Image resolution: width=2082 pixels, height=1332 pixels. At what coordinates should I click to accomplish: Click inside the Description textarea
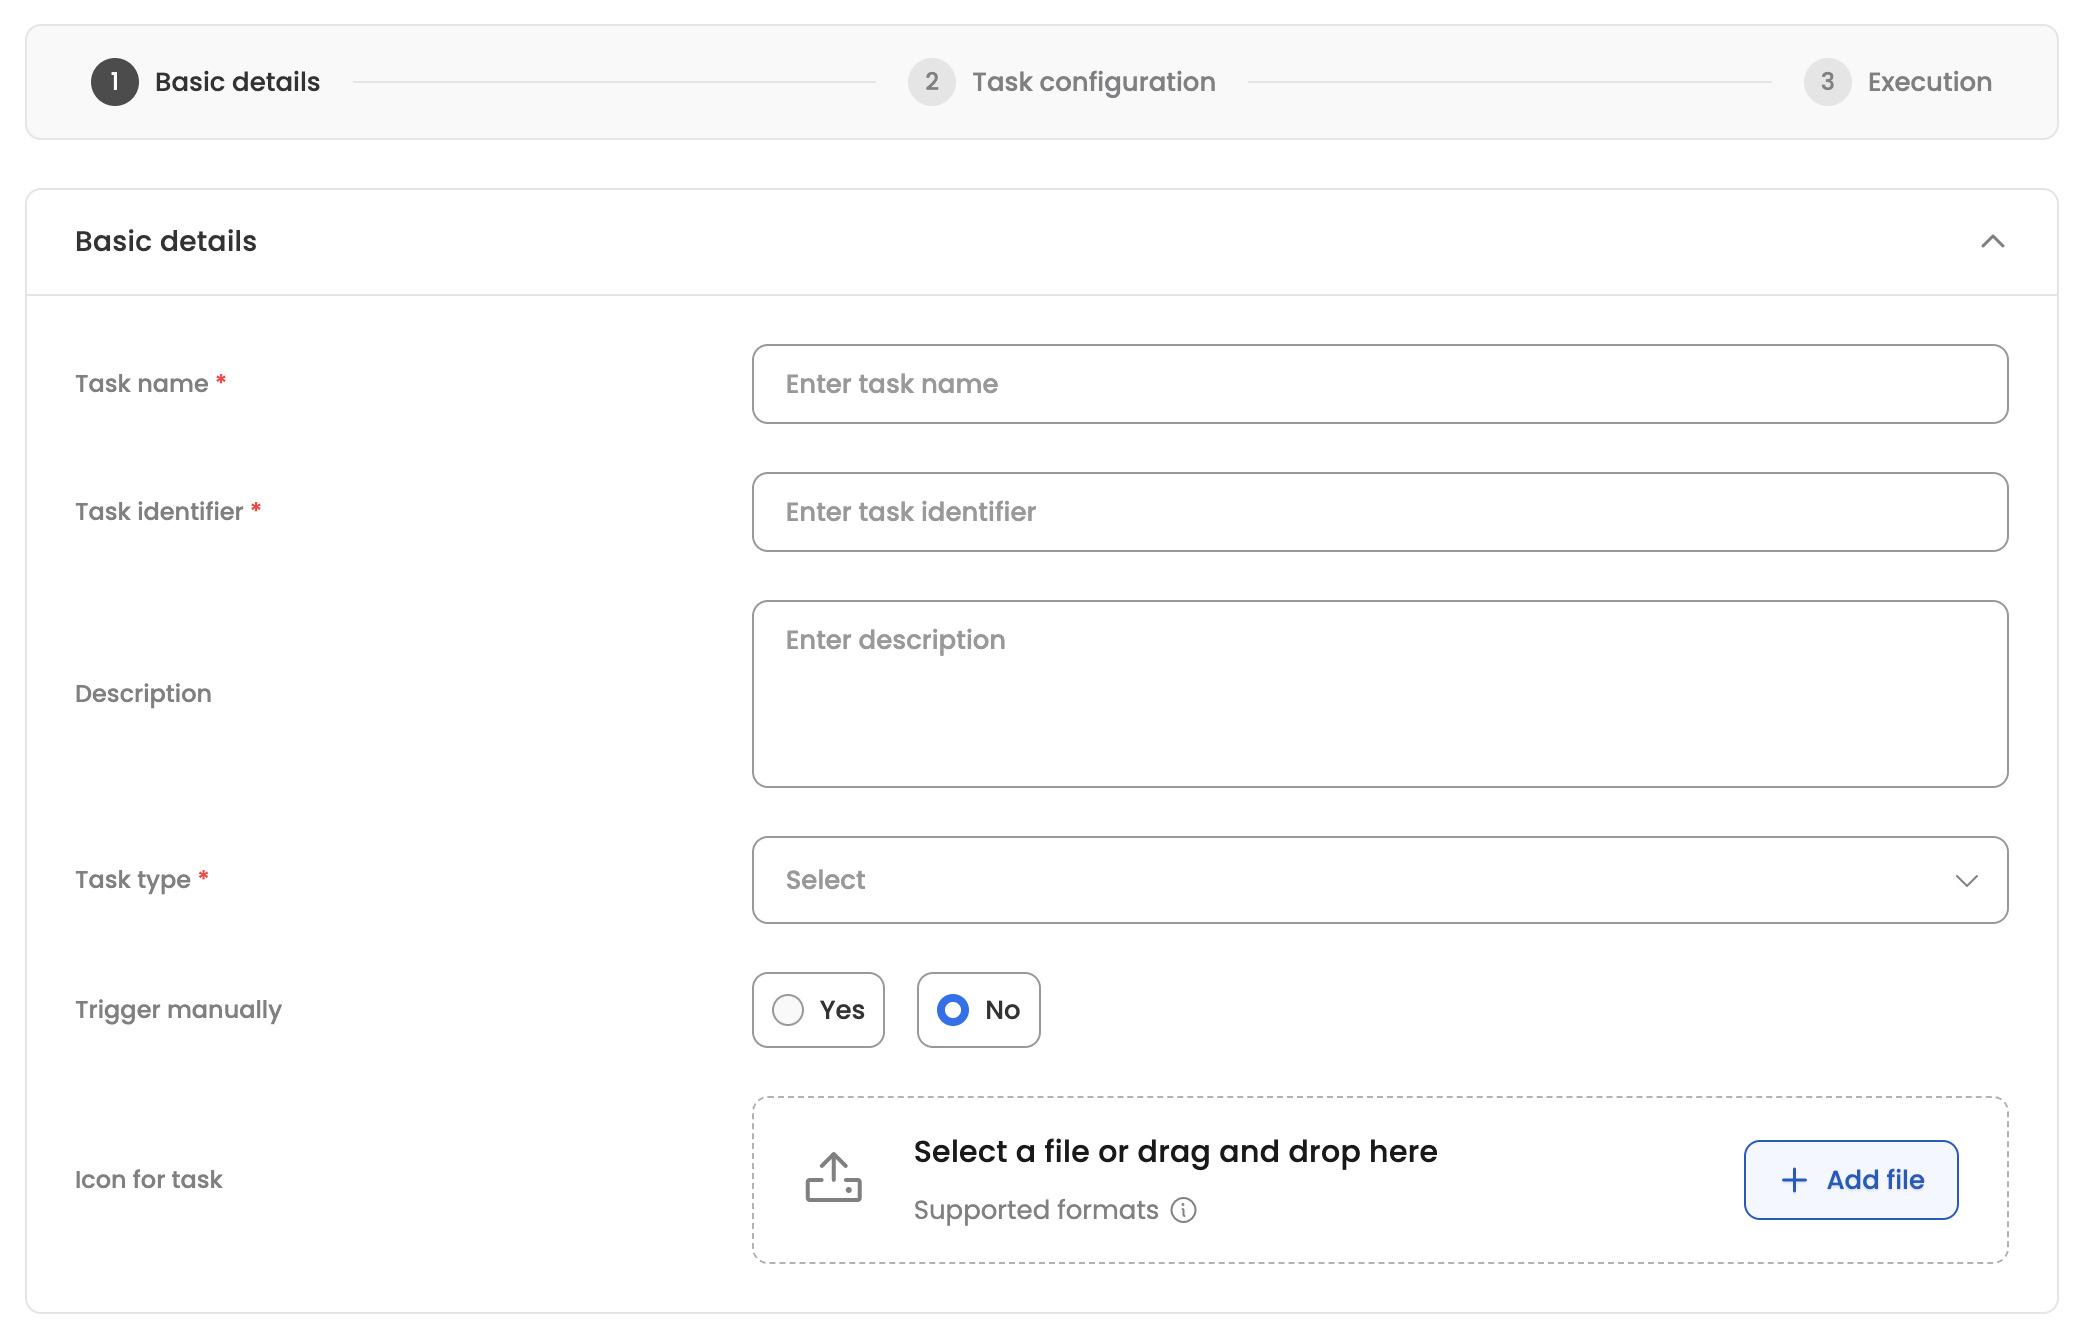point(1379,694)
